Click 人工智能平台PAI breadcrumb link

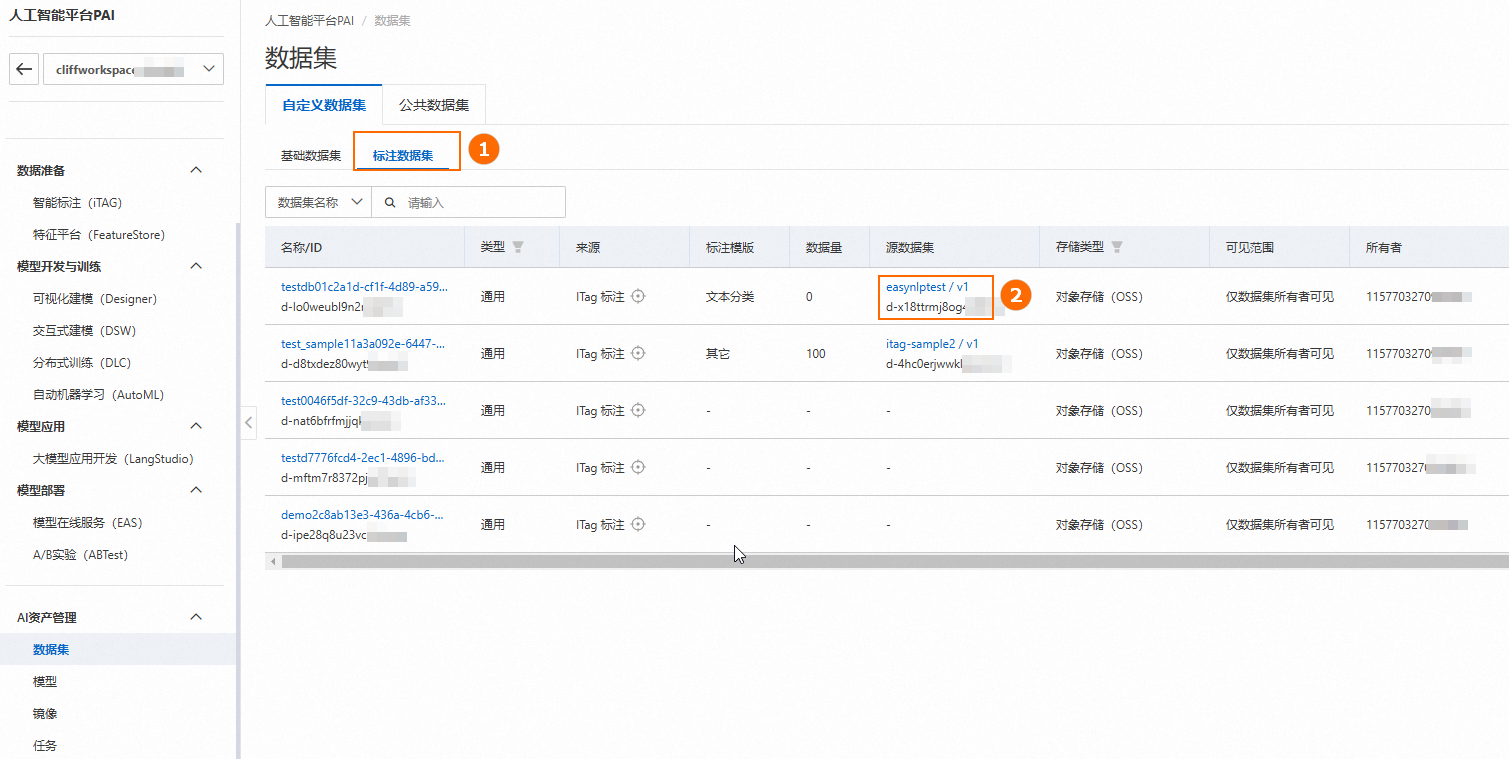tap(308, 21)
